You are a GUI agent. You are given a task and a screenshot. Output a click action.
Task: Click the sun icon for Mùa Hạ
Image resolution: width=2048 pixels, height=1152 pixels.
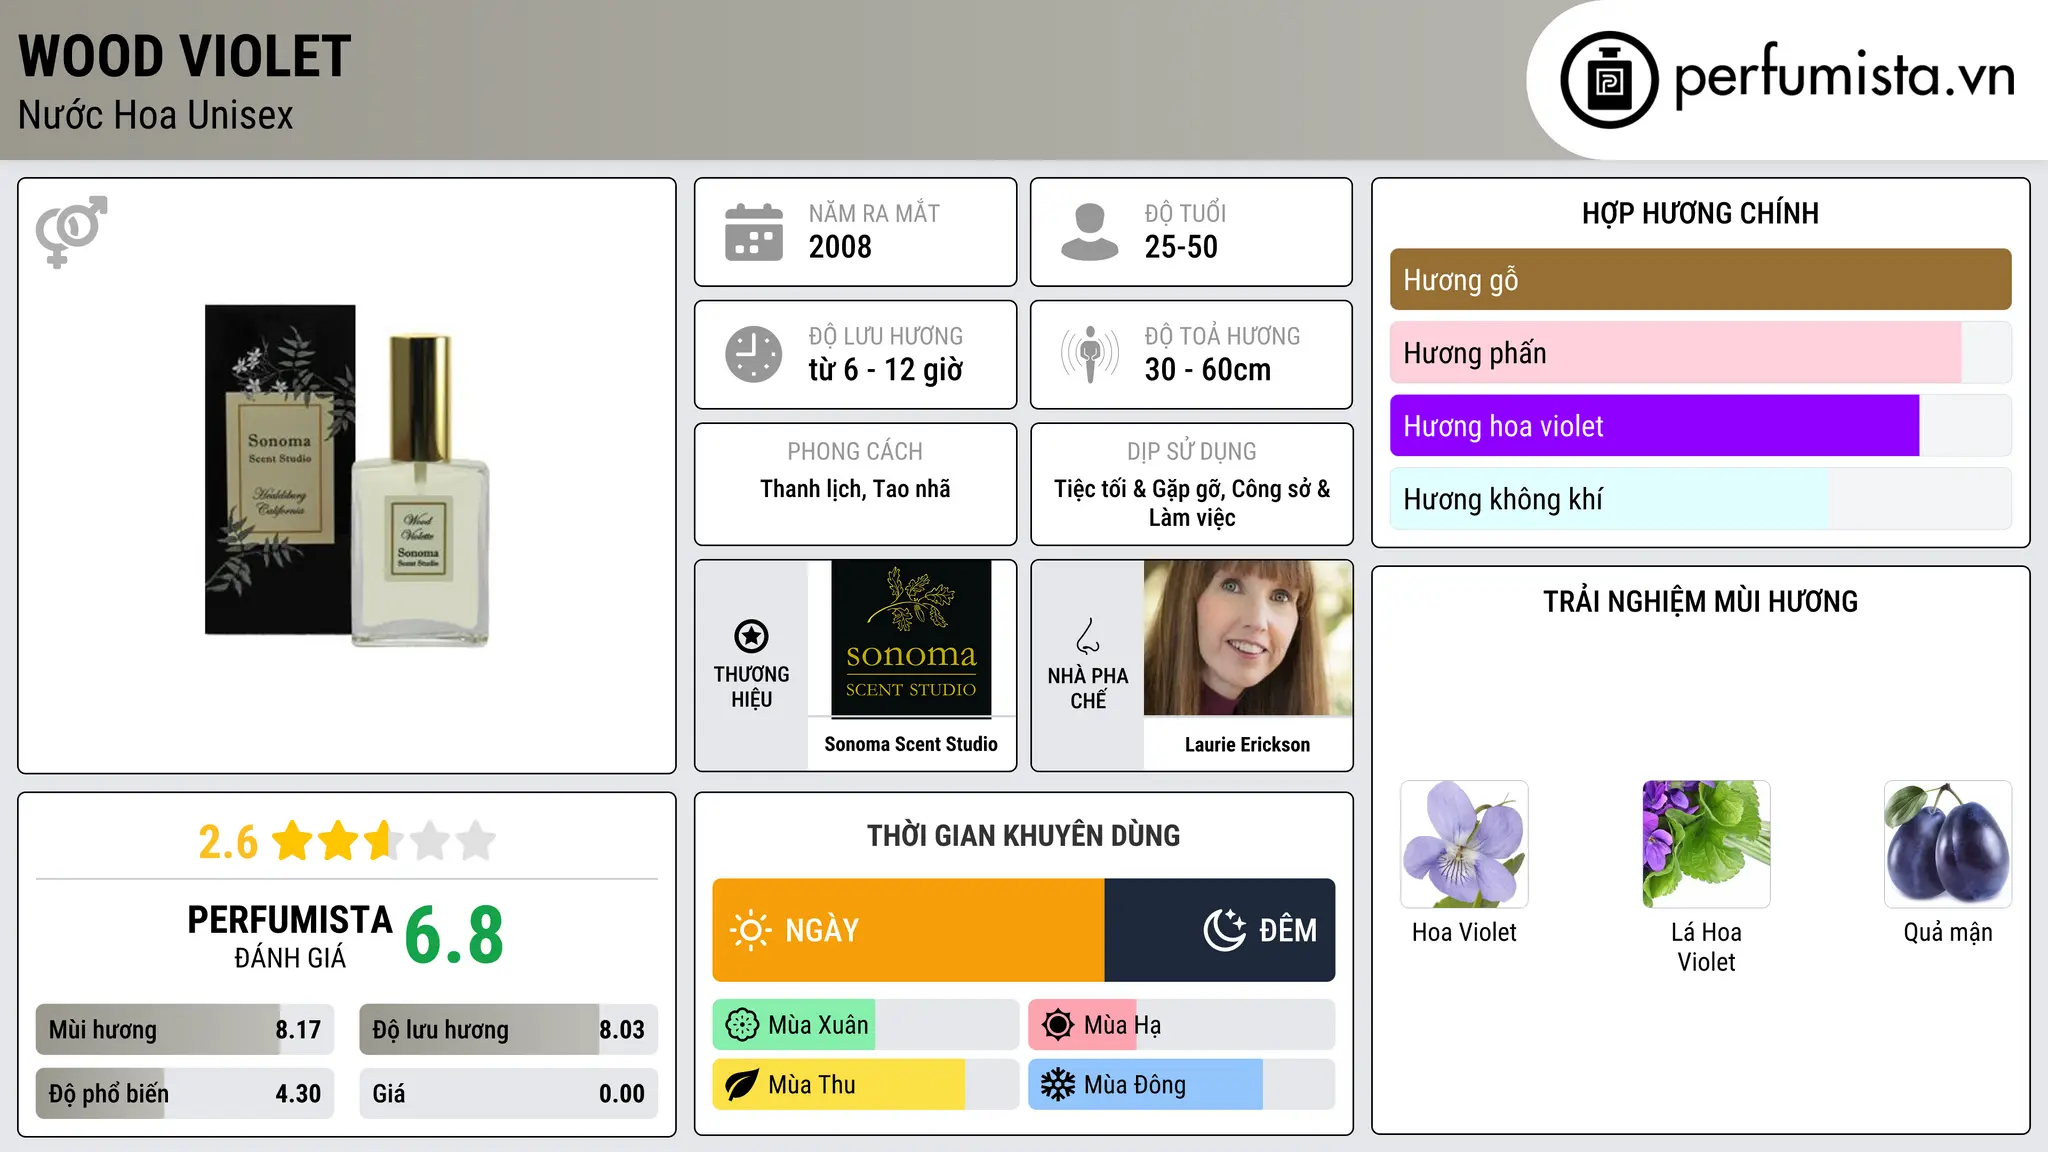(1058, 1025)
